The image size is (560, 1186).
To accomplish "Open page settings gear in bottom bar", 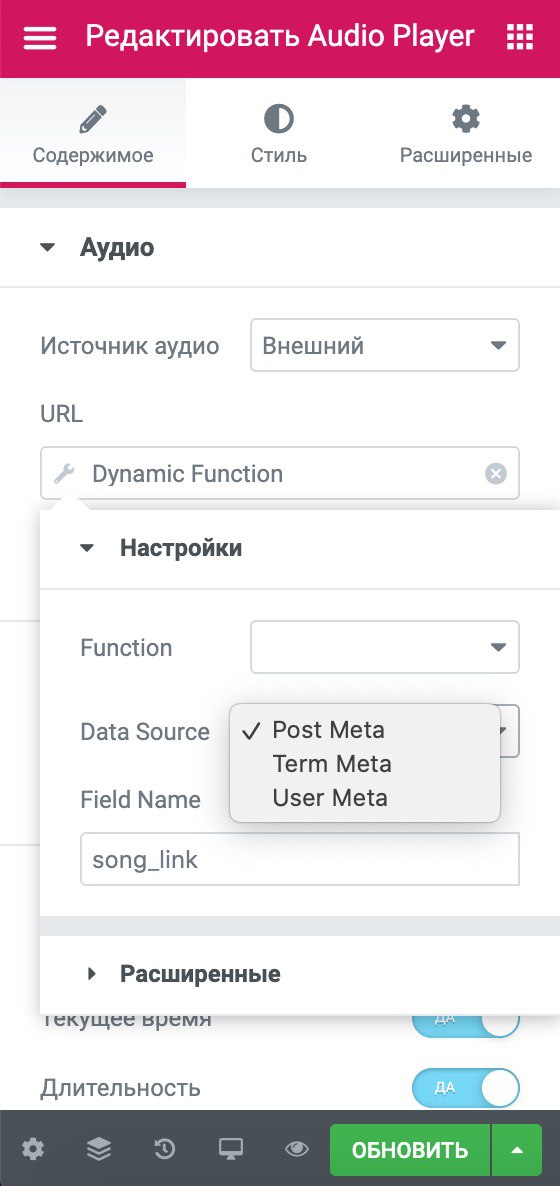I will [33, 1150].
